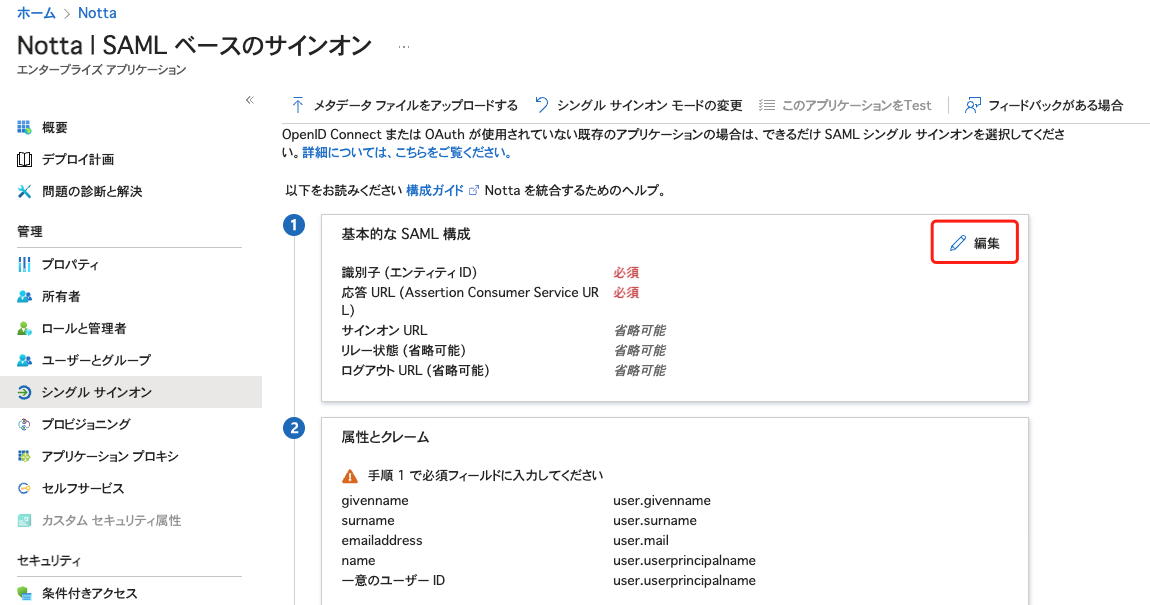Open ロールと管理者 page
Screen dimensions: 1150x605
click(x=84, y=329)
